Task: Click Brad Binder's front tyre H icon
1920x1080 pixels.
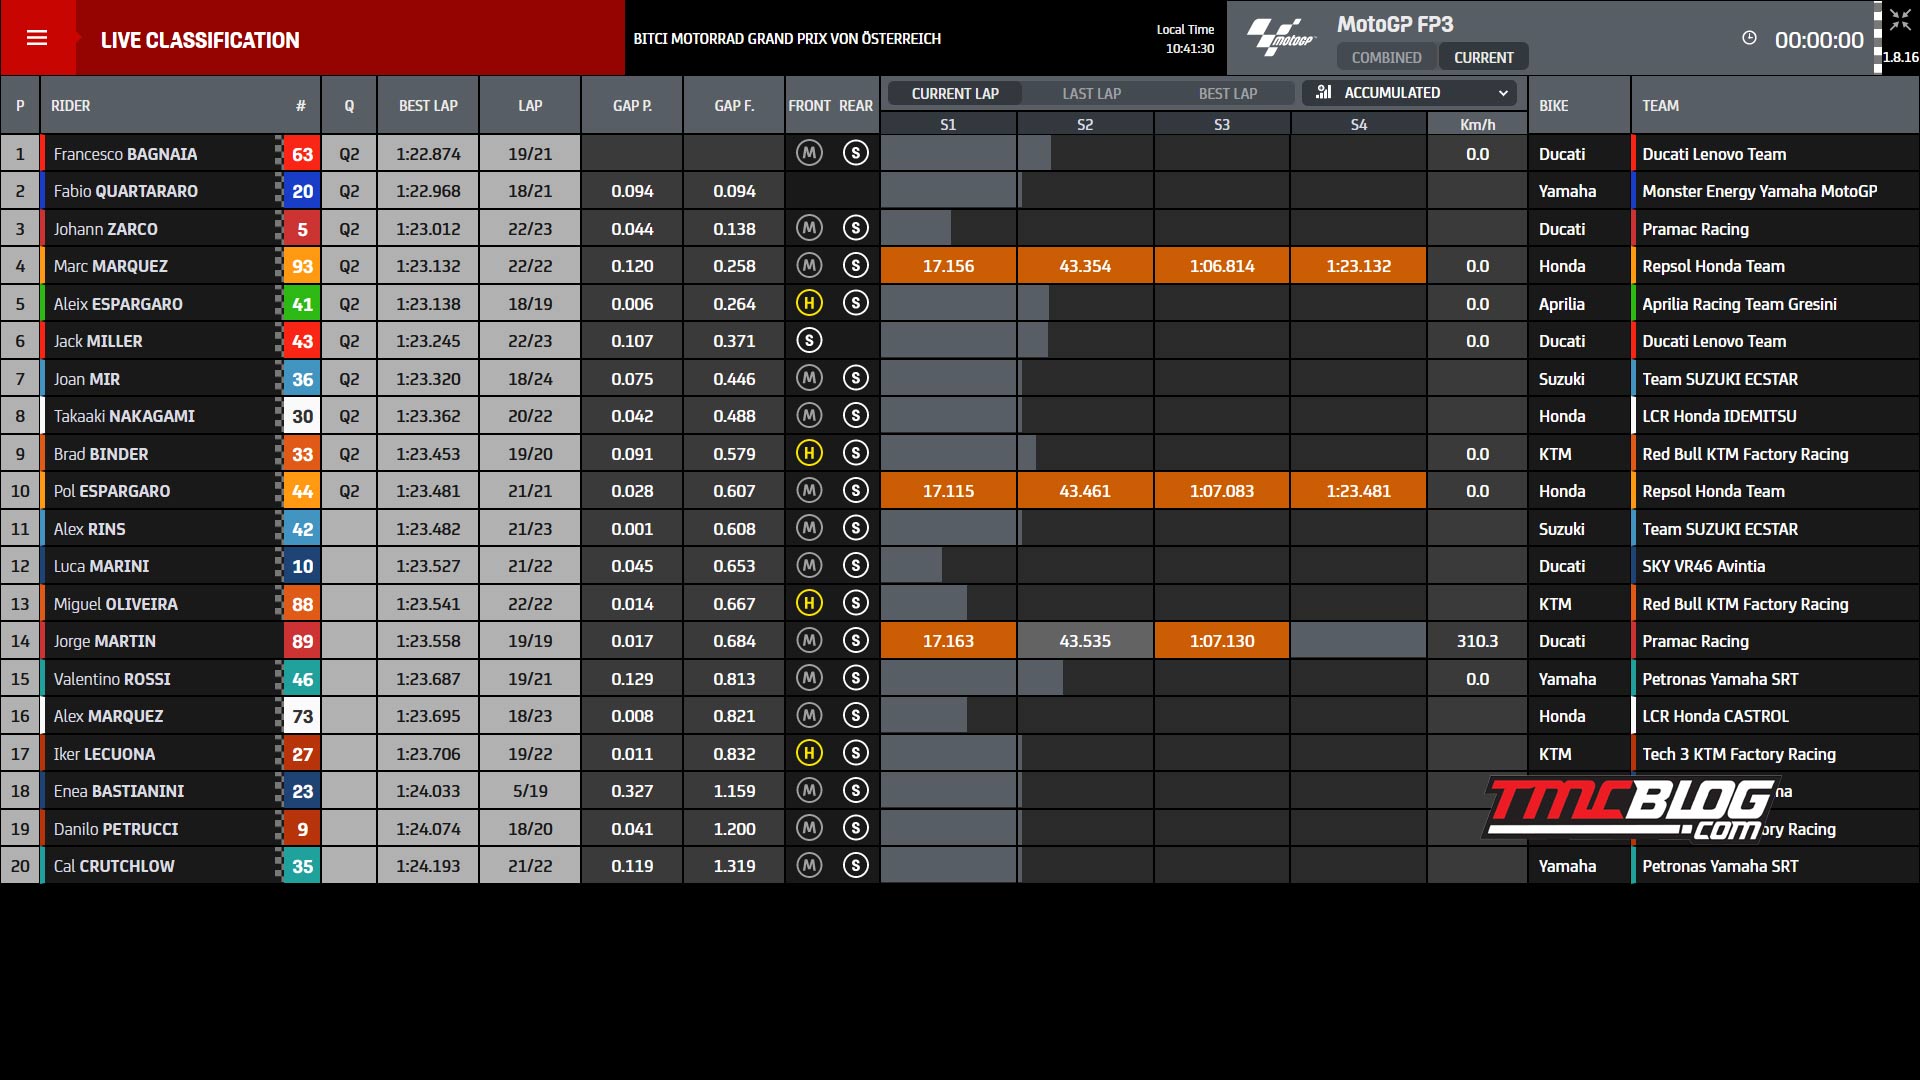Action: pyautogui.click(x=809, y=453)
